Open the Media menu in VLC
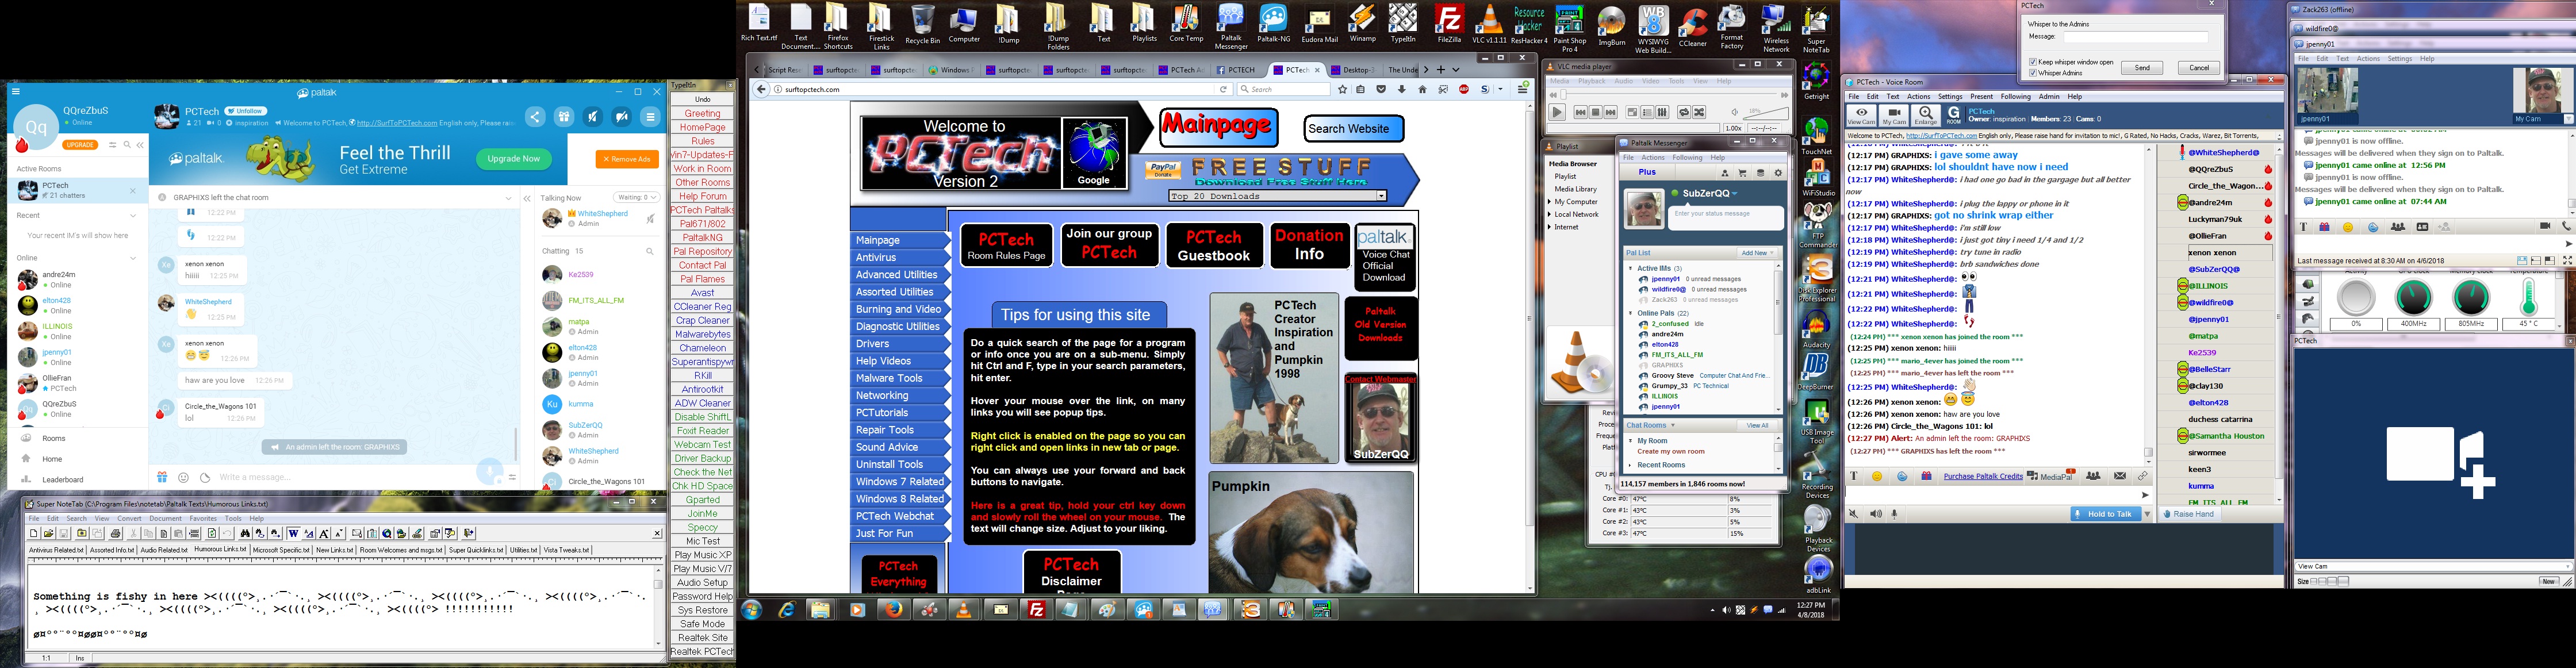The width and height of the screenshot is (2576, 668). click(x=1560, y=81)
